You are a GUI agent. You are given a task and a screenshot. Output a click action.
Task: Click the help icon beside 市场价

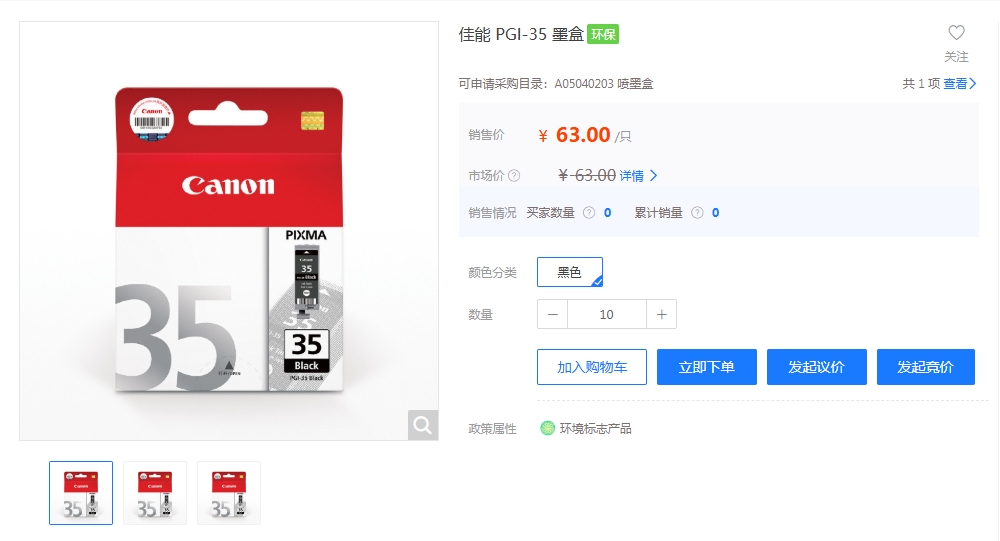[514, 175]
